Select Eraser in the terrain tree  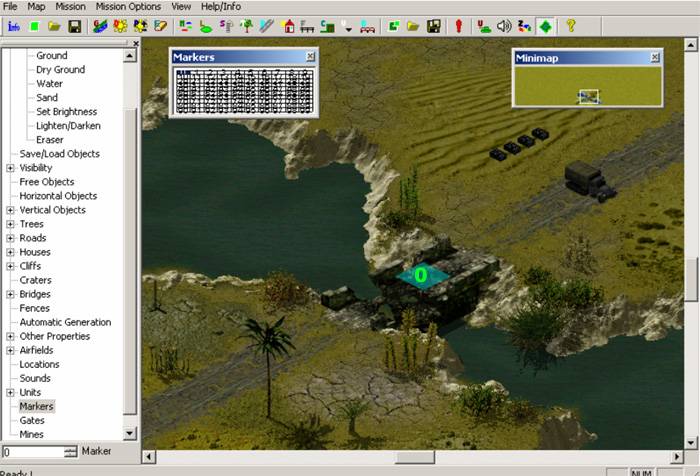pyautogui.click(x=50, y=140)
